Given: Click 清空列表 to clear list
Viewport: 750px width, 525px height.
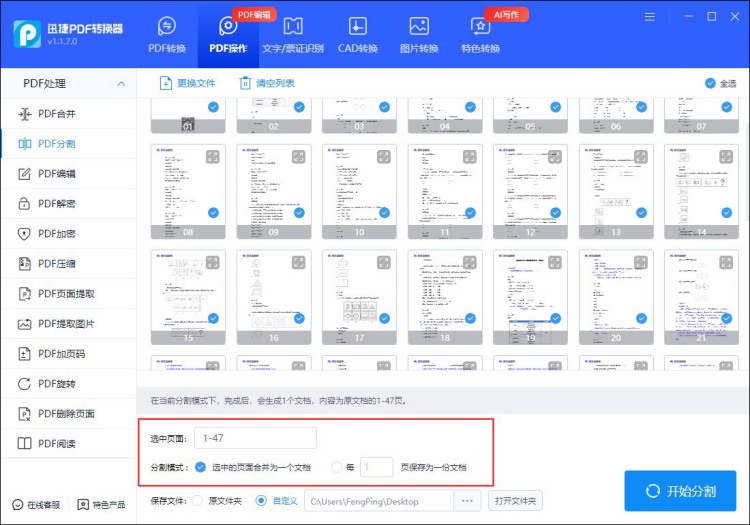Looking at the screenshot, I should pos(266,83).
